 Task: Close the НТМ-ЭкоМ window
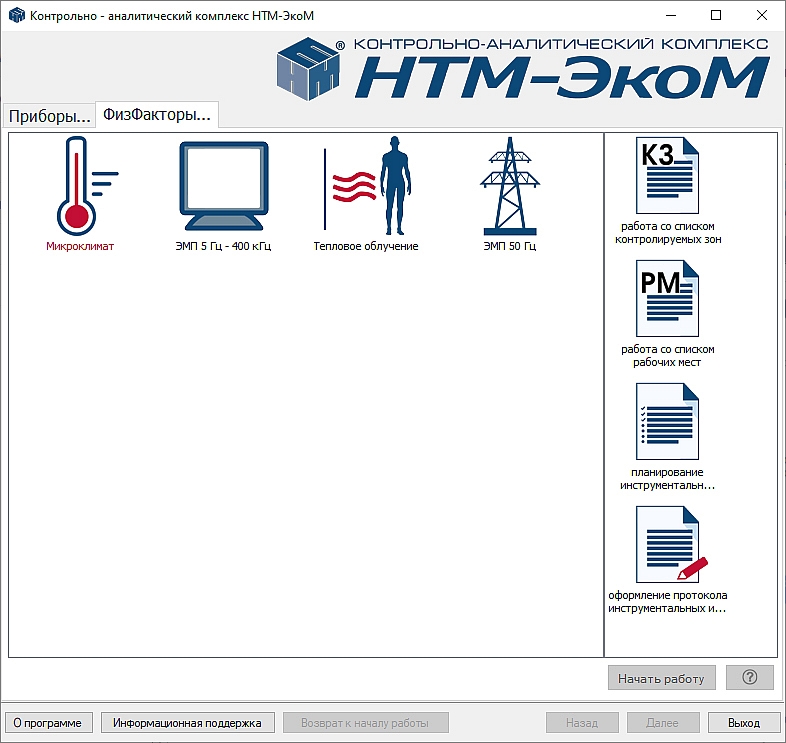pyautogui.click(x=762, y=16)
